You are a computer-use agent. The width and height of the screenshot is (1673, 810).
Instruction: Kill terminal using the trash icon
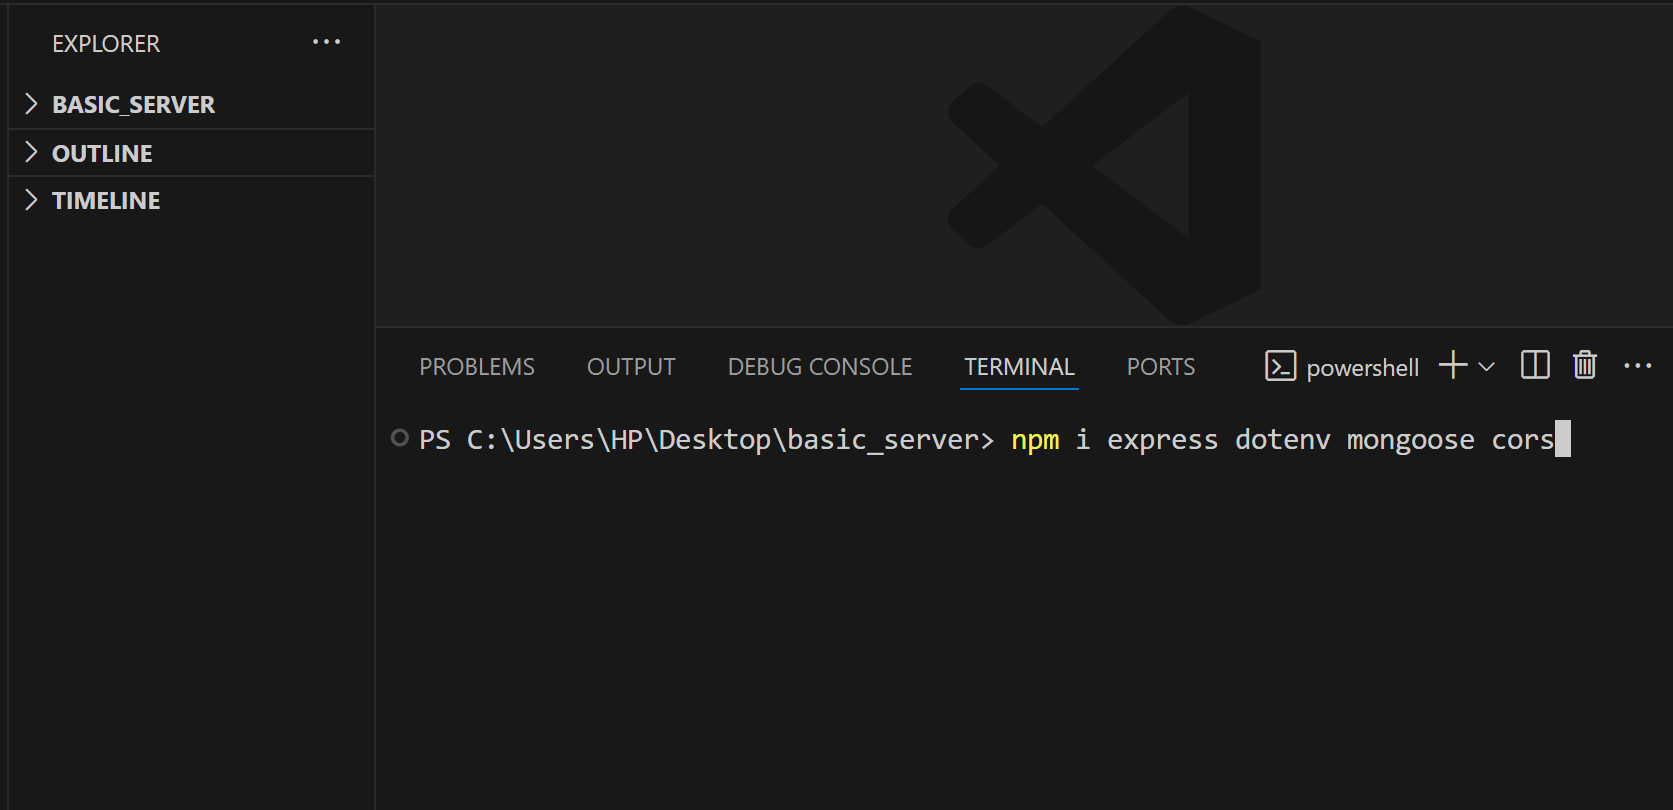click(1585, 366)
